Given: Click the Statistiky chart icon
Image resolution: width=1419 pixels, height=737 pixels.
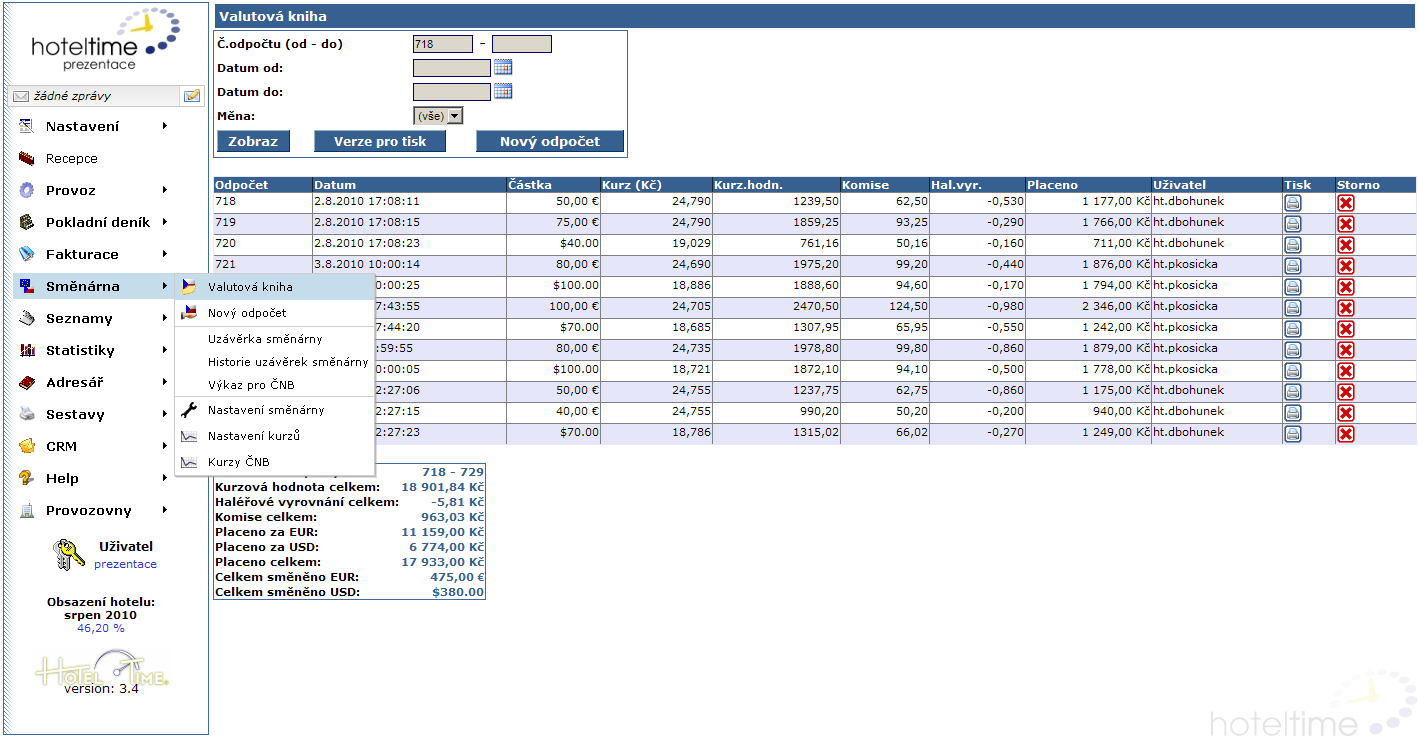Looking at the screenshot, I should 27,350.
